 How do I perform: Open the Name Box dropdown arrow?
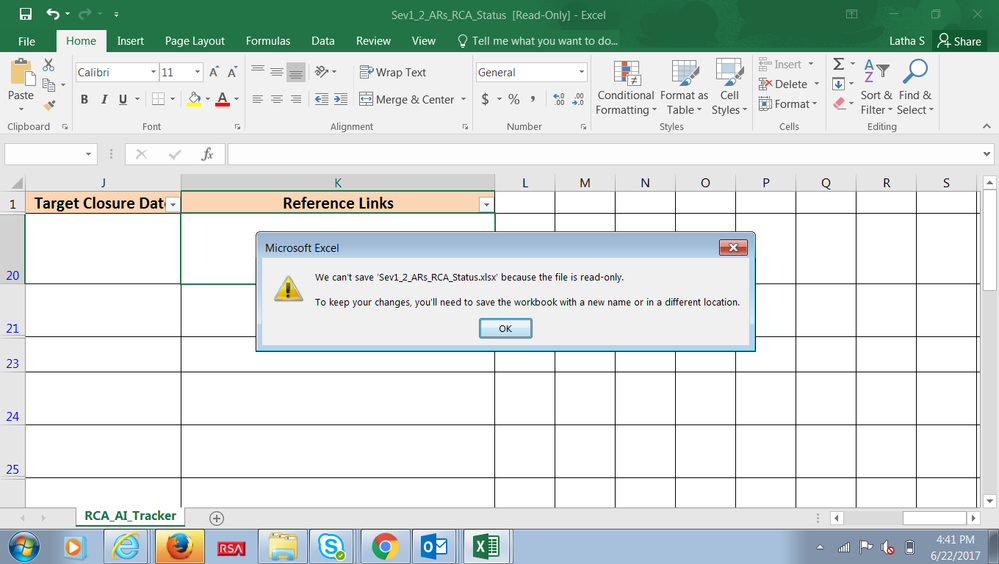88,154
